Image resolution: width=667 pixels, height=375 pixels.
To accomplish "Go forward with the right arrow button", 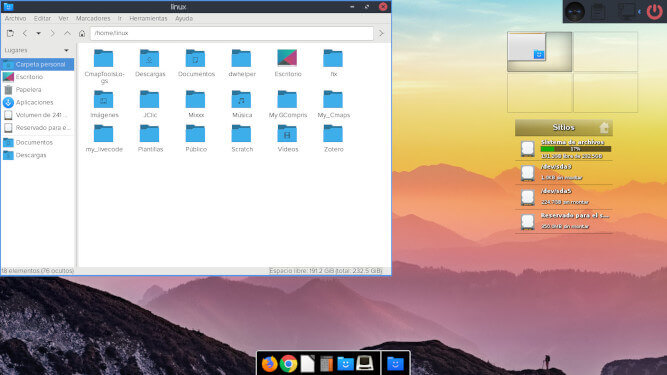I will coord(53,33).
